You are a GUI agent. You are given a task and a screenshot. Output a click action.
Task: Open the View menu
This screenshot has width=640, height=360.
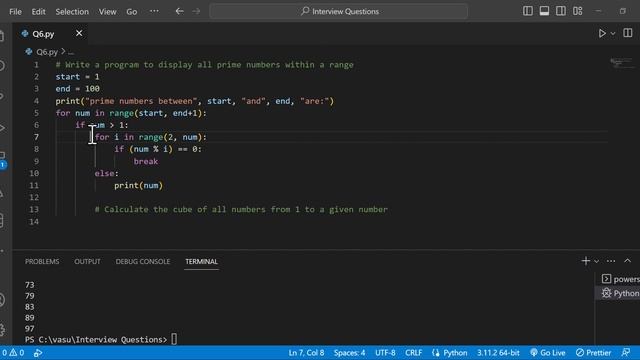[107, 11]
